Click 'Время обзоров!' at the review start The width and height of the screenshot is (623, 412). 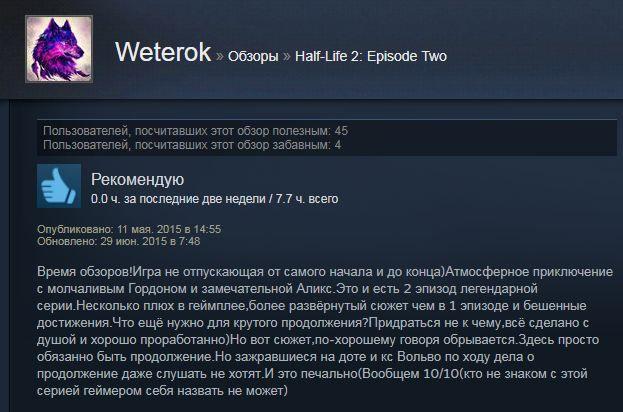(85, 272)
